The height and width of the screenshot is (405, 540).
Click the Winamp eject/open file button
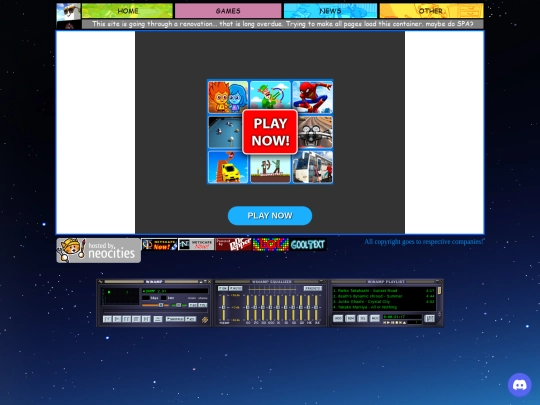pyautogui.click(x=158, y=319)
